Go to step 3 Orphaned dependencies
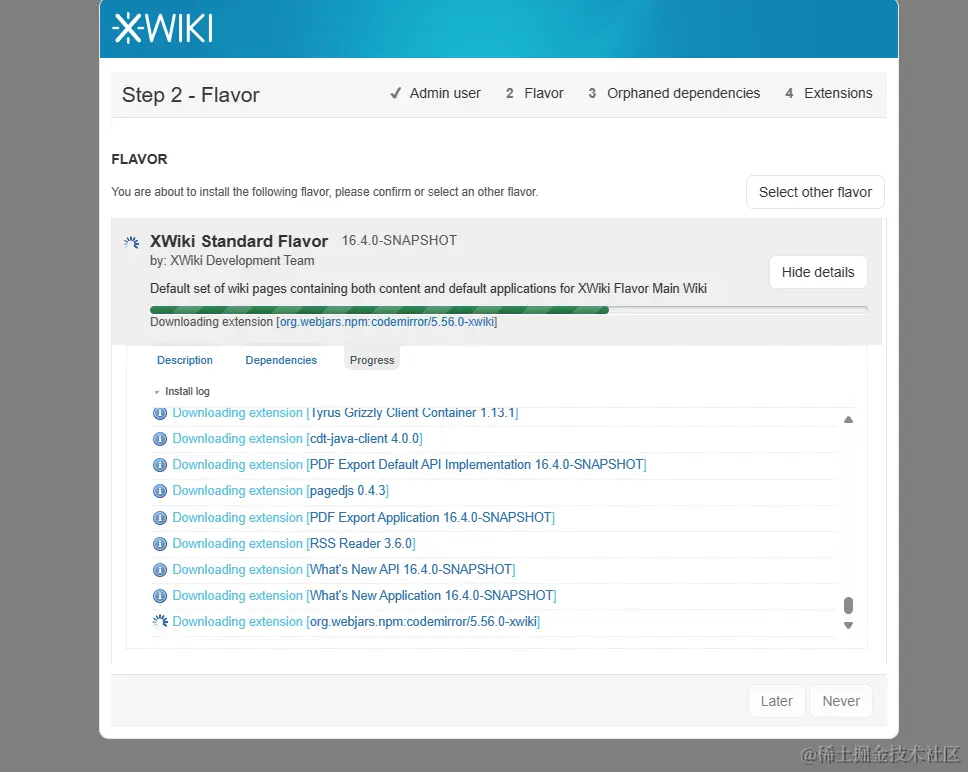The image size is (968, 772). [x=674, y=93]
